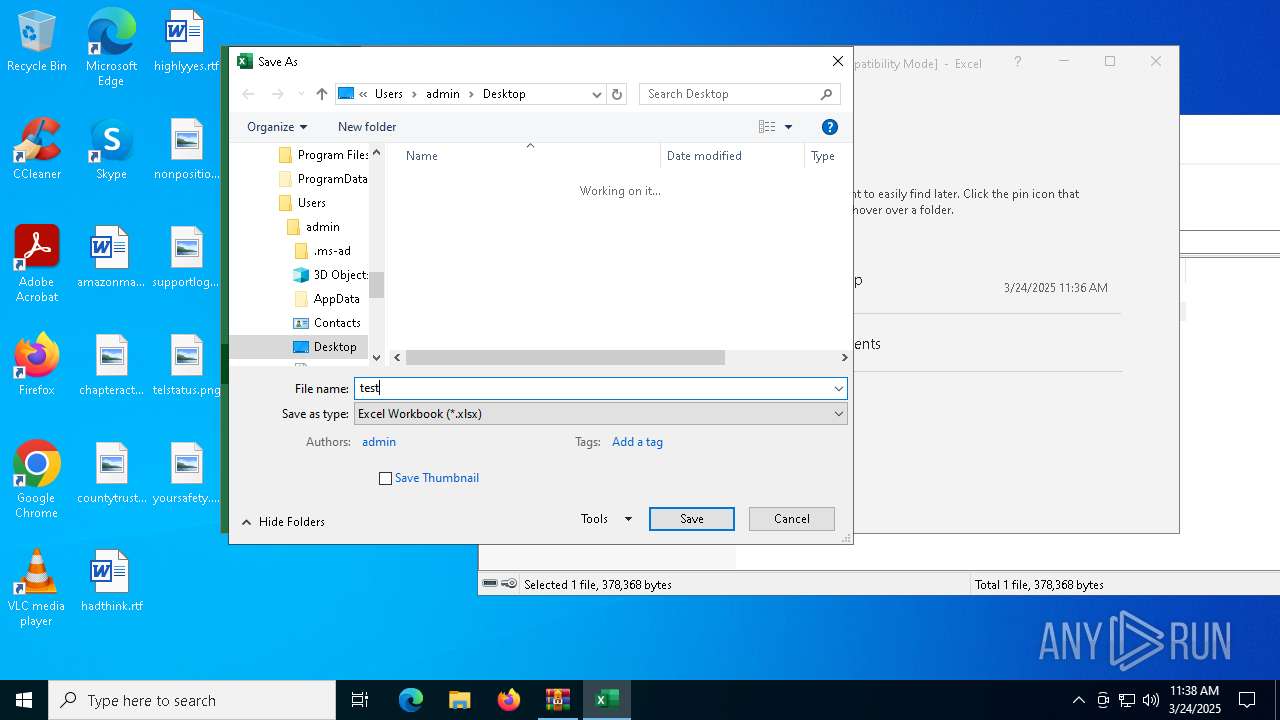1280x720 pixels.
Task: Collapse with Hide Folders
Action: point(283,522)
